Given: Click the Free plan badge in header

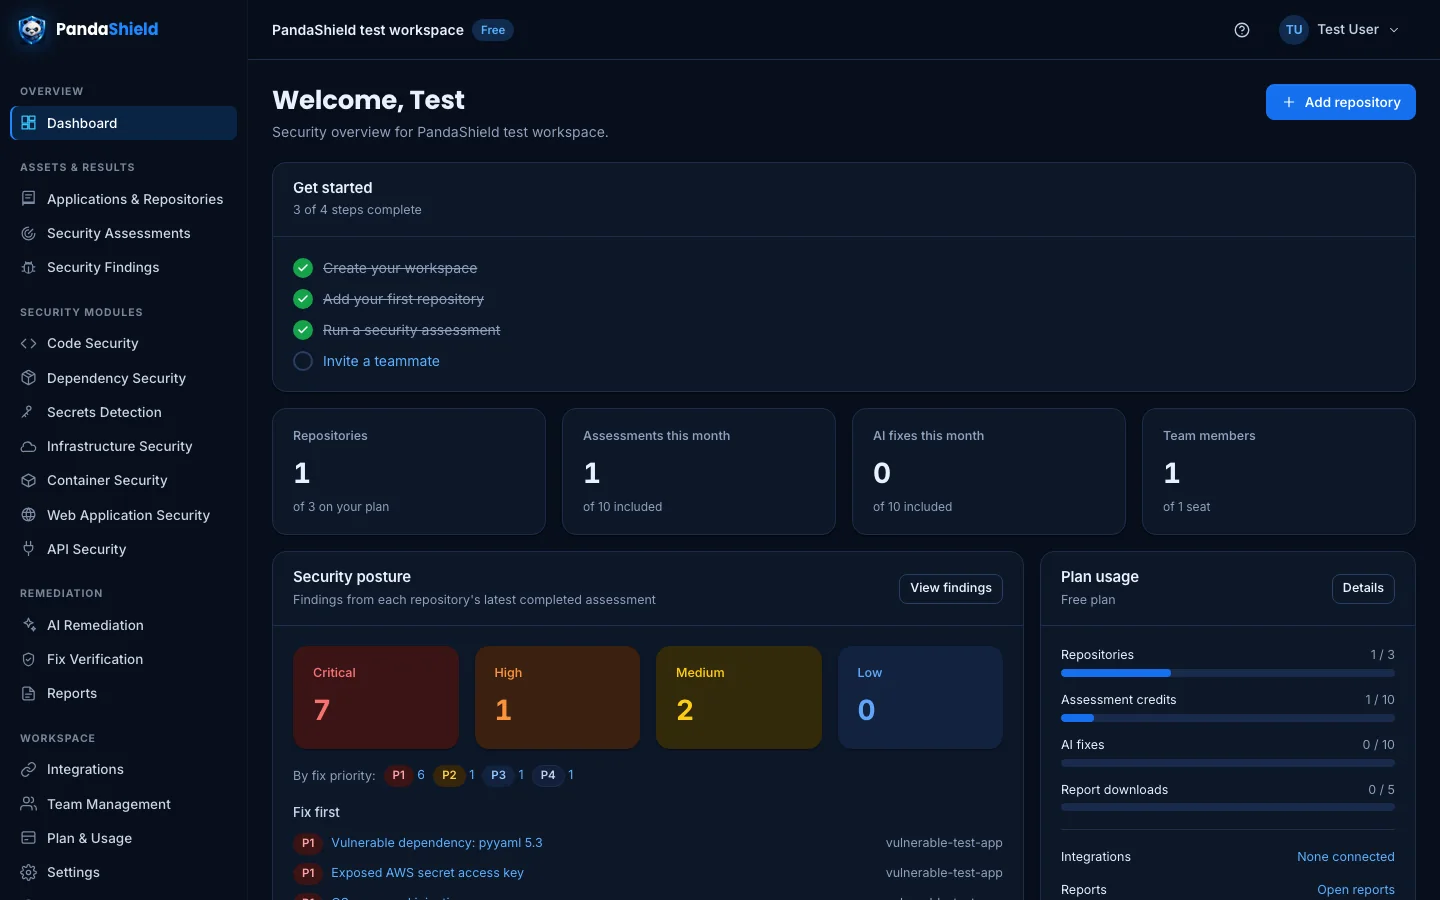Looking at the screenshot, I should (x=493, y=30).
